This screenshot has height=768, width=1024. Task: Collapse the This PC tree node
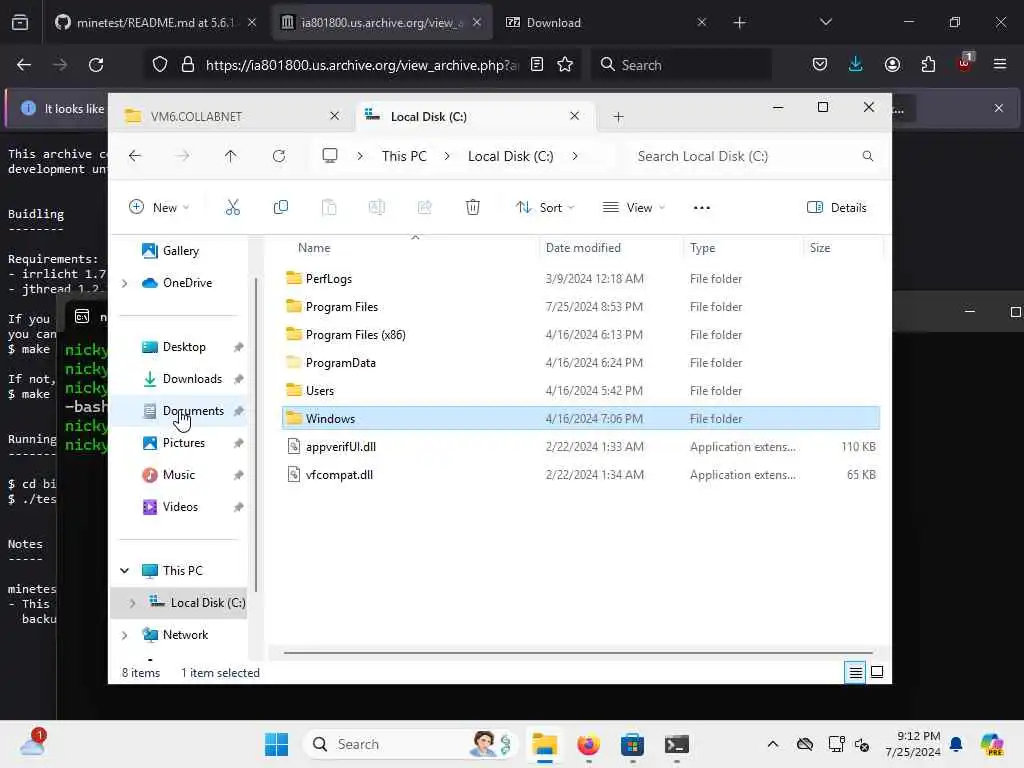pyautogui.click(x=125, y=571)
